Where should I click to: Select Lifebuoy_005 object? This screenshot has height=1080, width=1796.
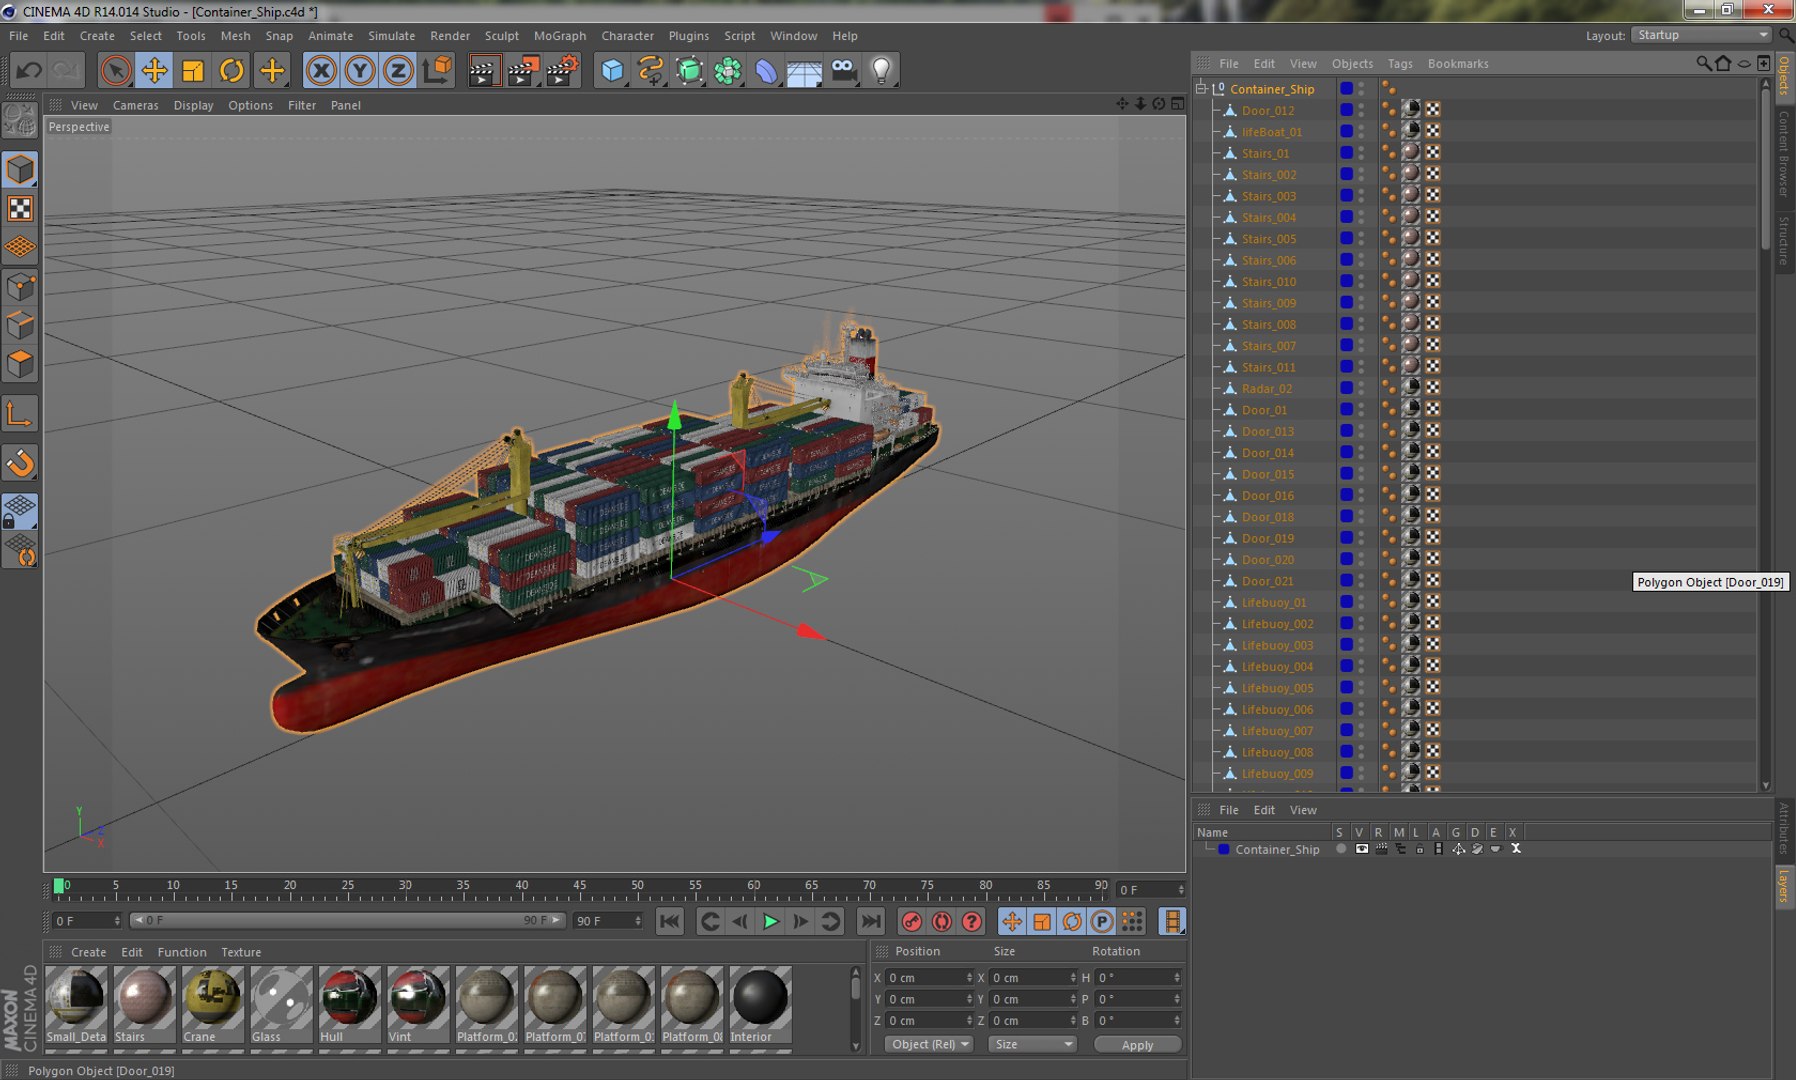pos(1277,688)
